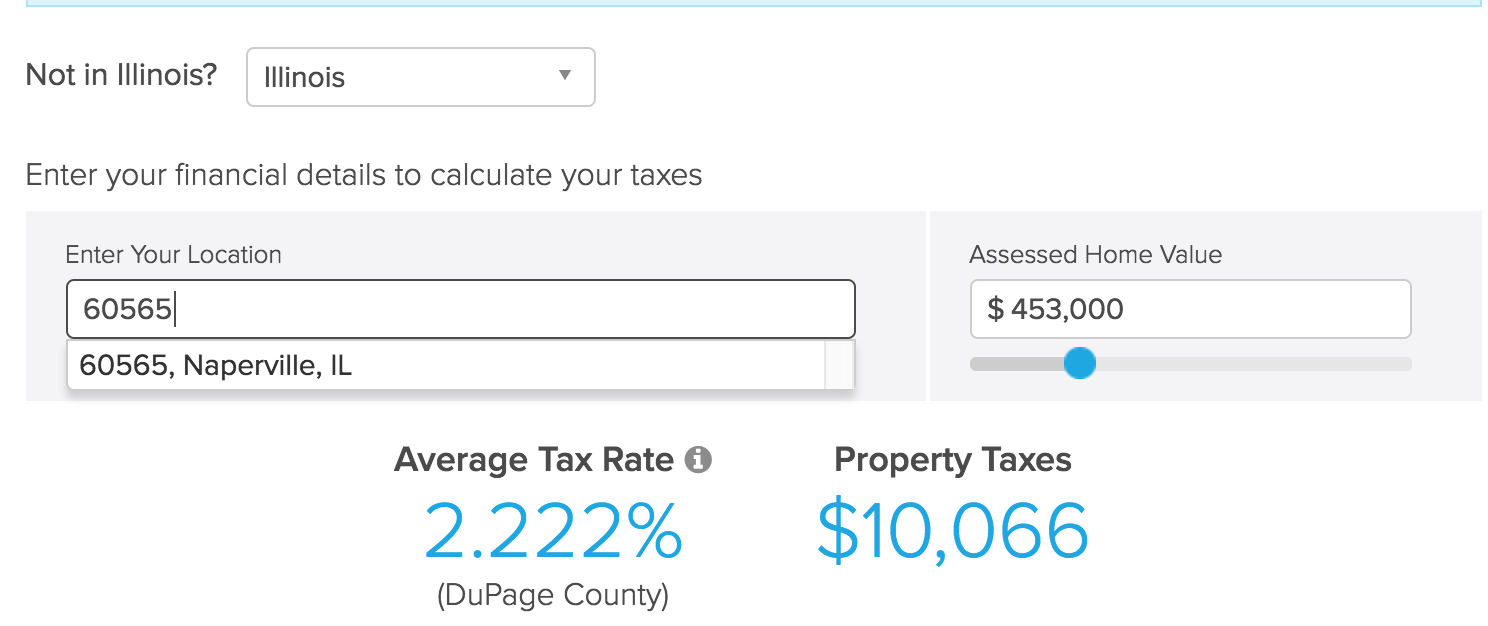Click the blue home value slider handle
The width and height of the screenshot is (1488, 626).
click(x=1080, y=364)
